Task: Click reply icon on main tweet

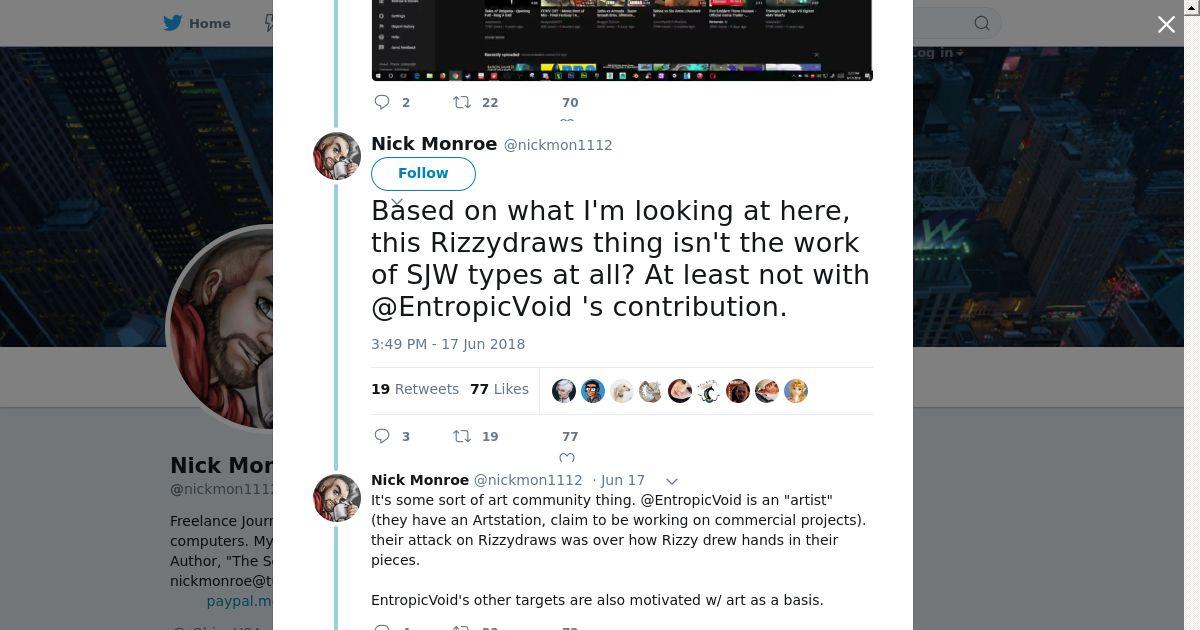Action: [381, 436]
